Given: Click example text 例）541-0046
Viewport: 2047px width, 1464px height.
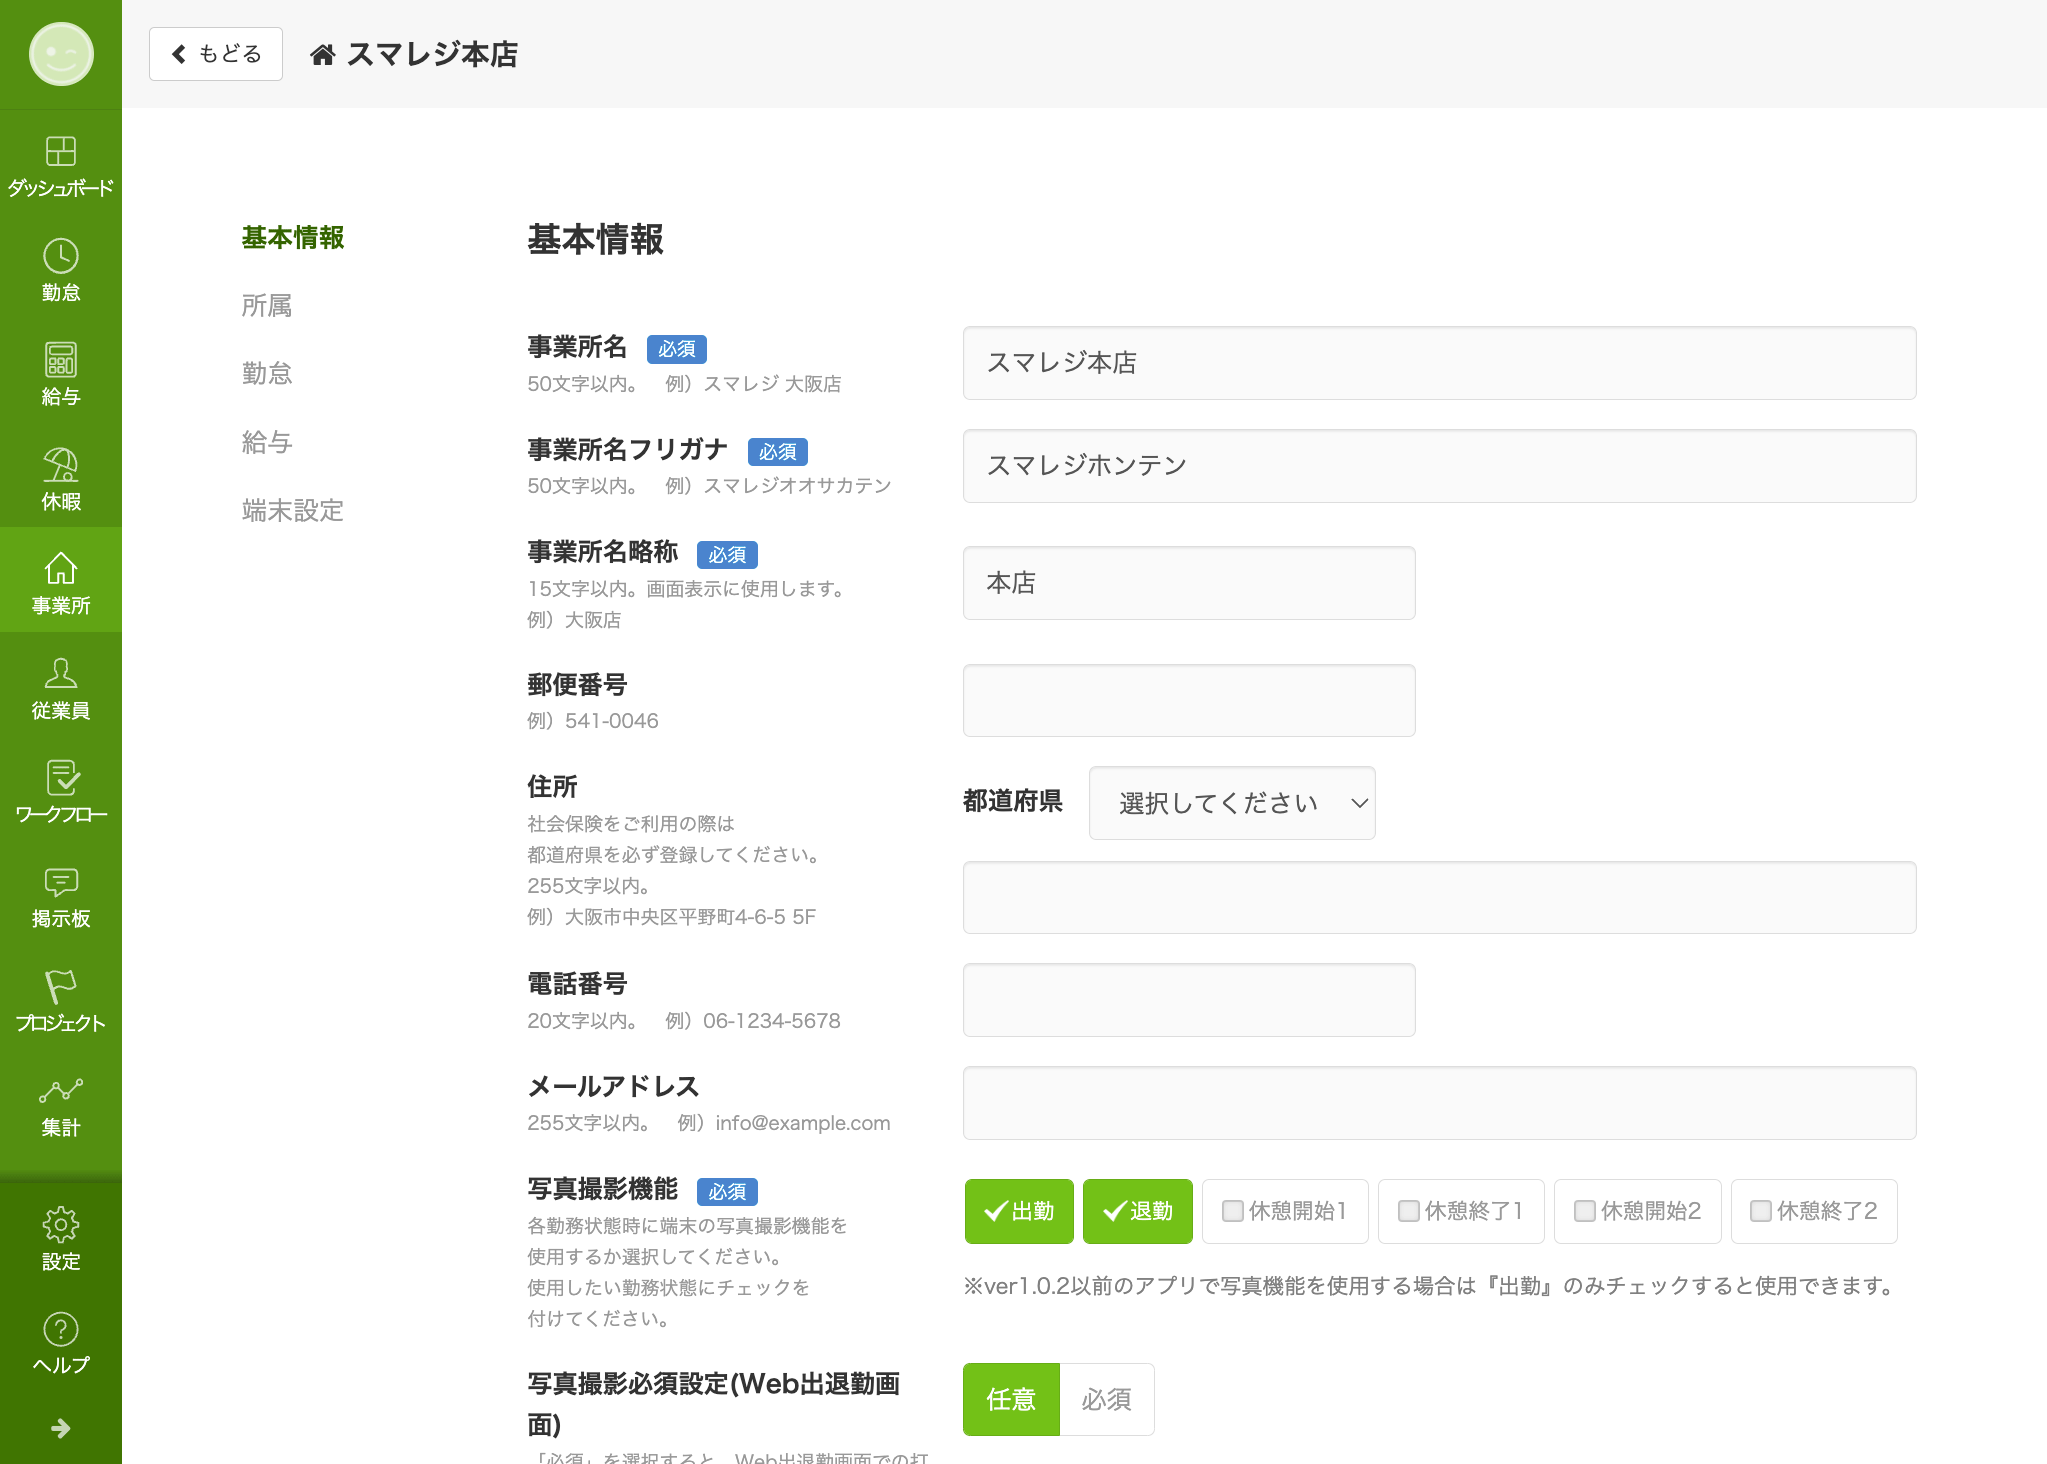Looking at the screenshot, I should point(593,721).
